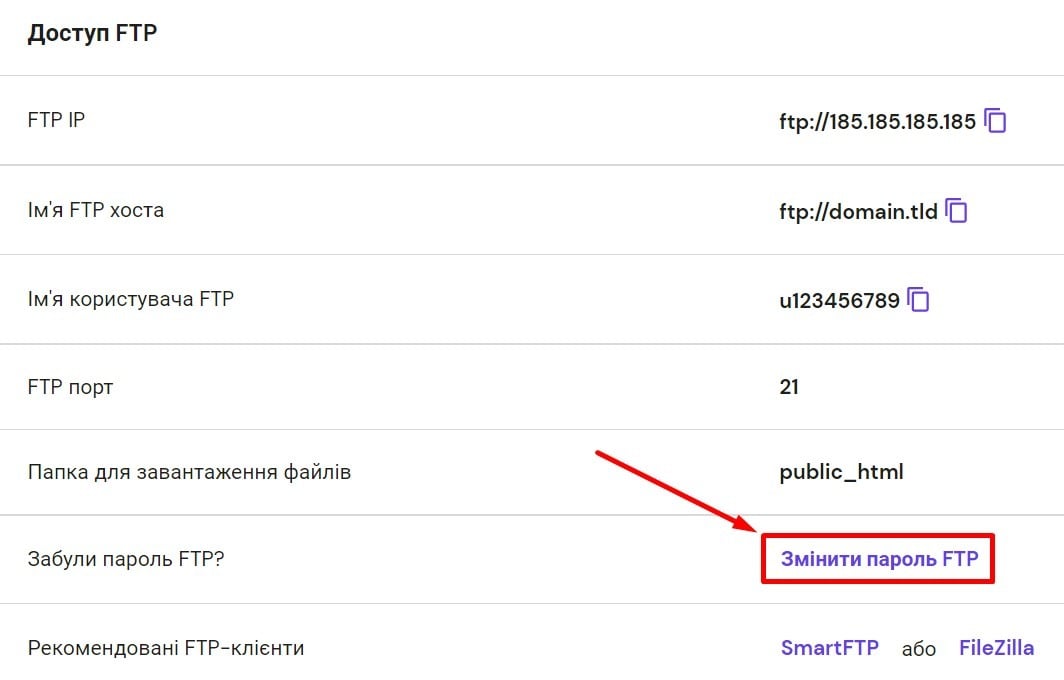Click the ftp://domain.tld host value
1064x680 pixels.
[858, 212]
